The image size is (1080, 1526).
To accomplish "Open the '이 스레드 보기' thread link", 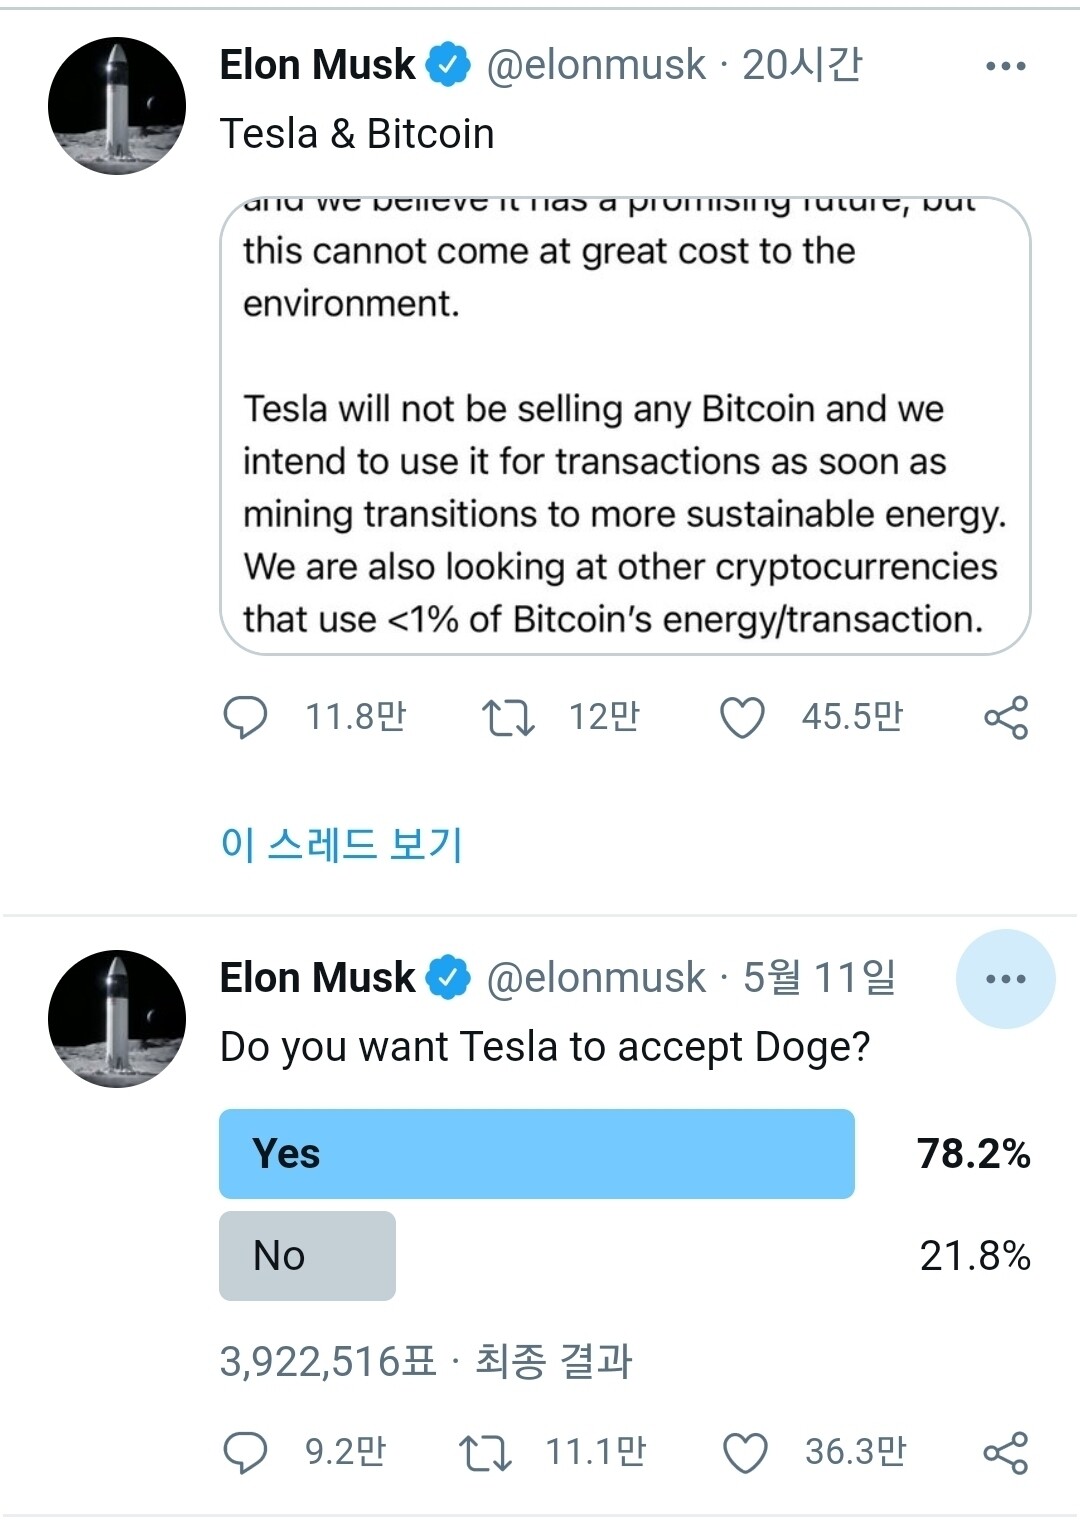I will point(341,844).
